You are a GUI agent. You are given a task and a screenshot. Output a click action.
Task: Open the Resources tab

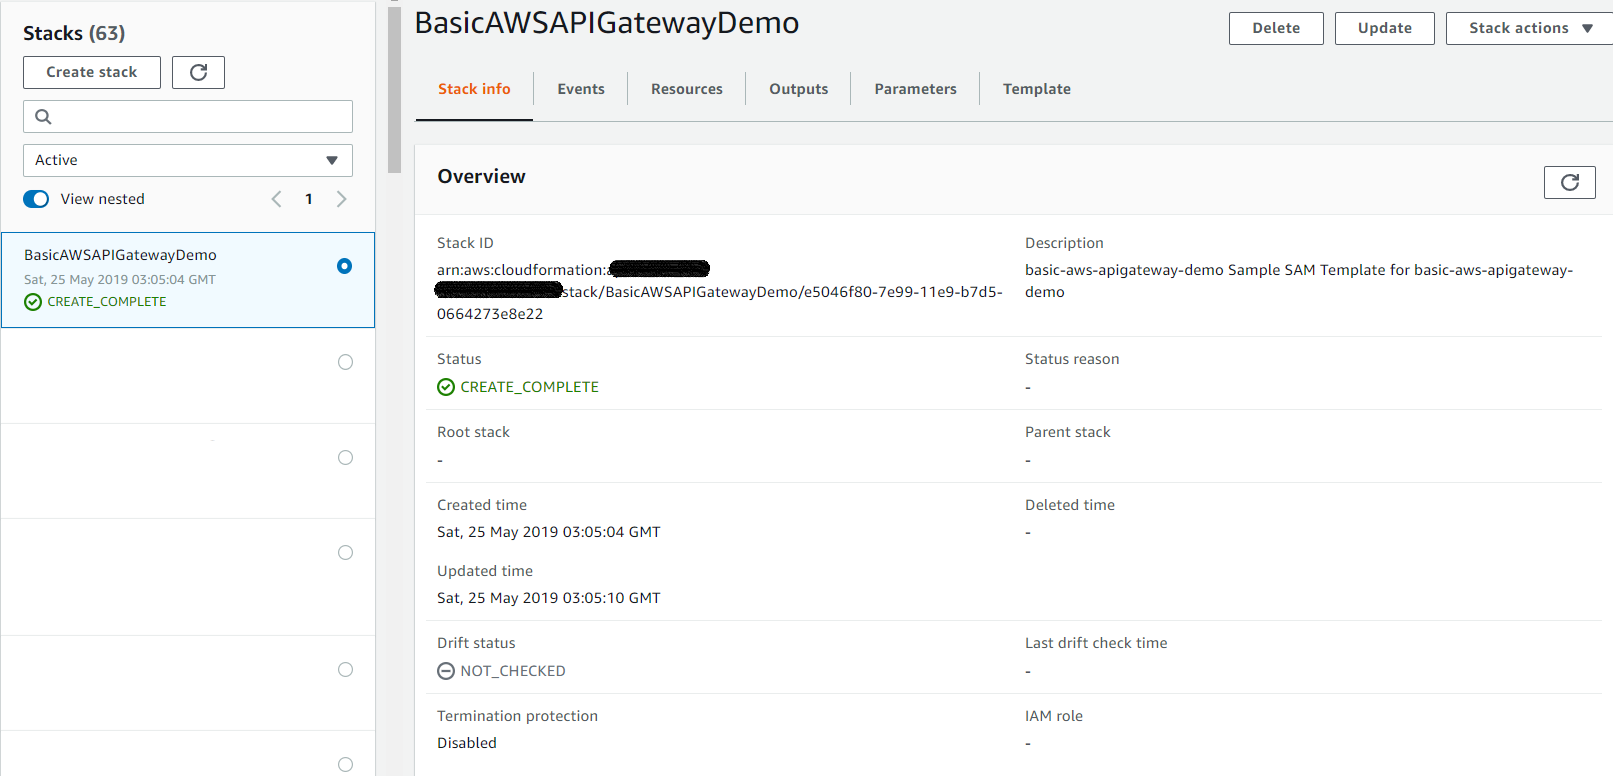(x=687, y=89)
